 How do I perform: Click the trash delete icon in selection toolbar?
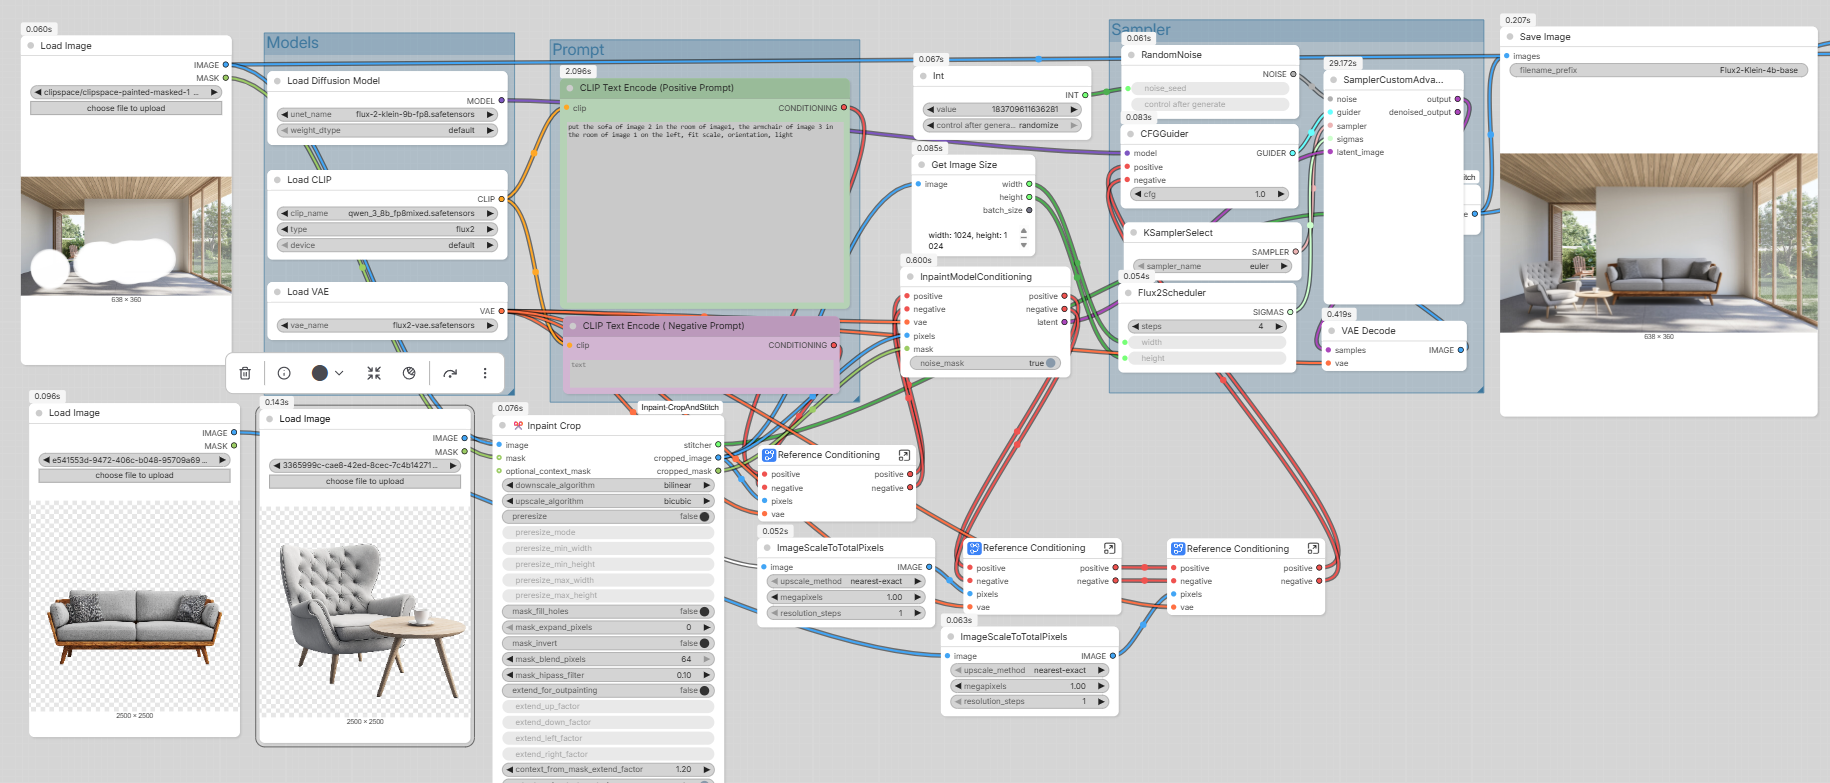245,373
